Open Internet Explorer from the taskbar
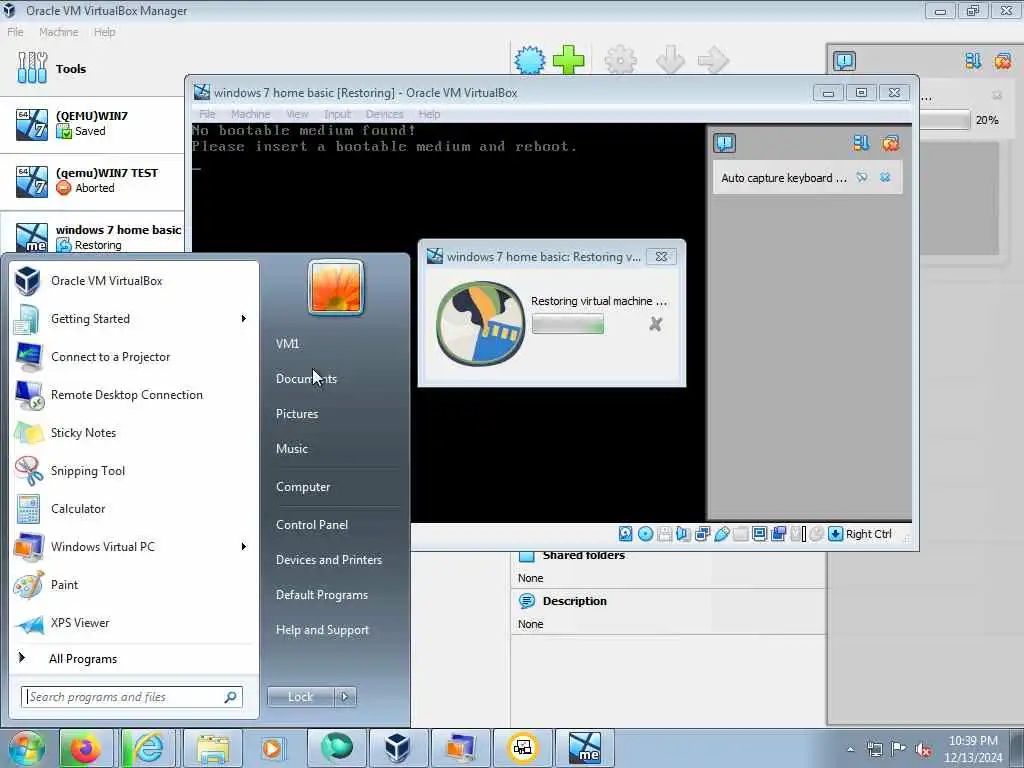The image size is (1024, 768). tap(150, 748)
